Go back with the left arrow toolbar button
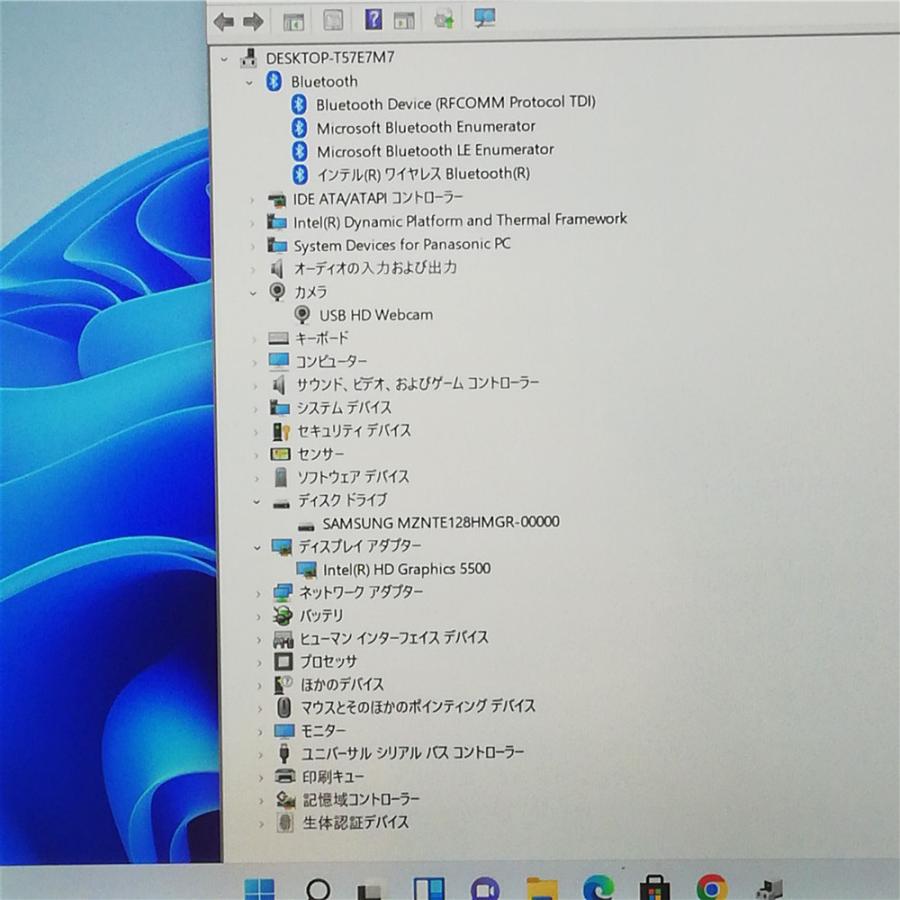Image resolution: width=900 pixels, height=900 pixels. tap(223, 22)
